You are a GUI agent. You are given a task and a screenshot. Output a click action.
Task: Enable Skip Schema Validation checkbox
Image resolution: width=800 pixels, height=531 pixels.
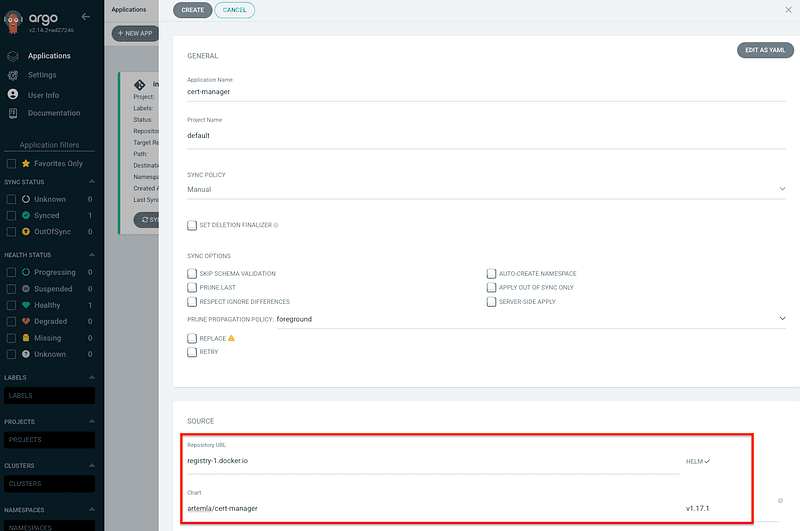pos(192,273)
